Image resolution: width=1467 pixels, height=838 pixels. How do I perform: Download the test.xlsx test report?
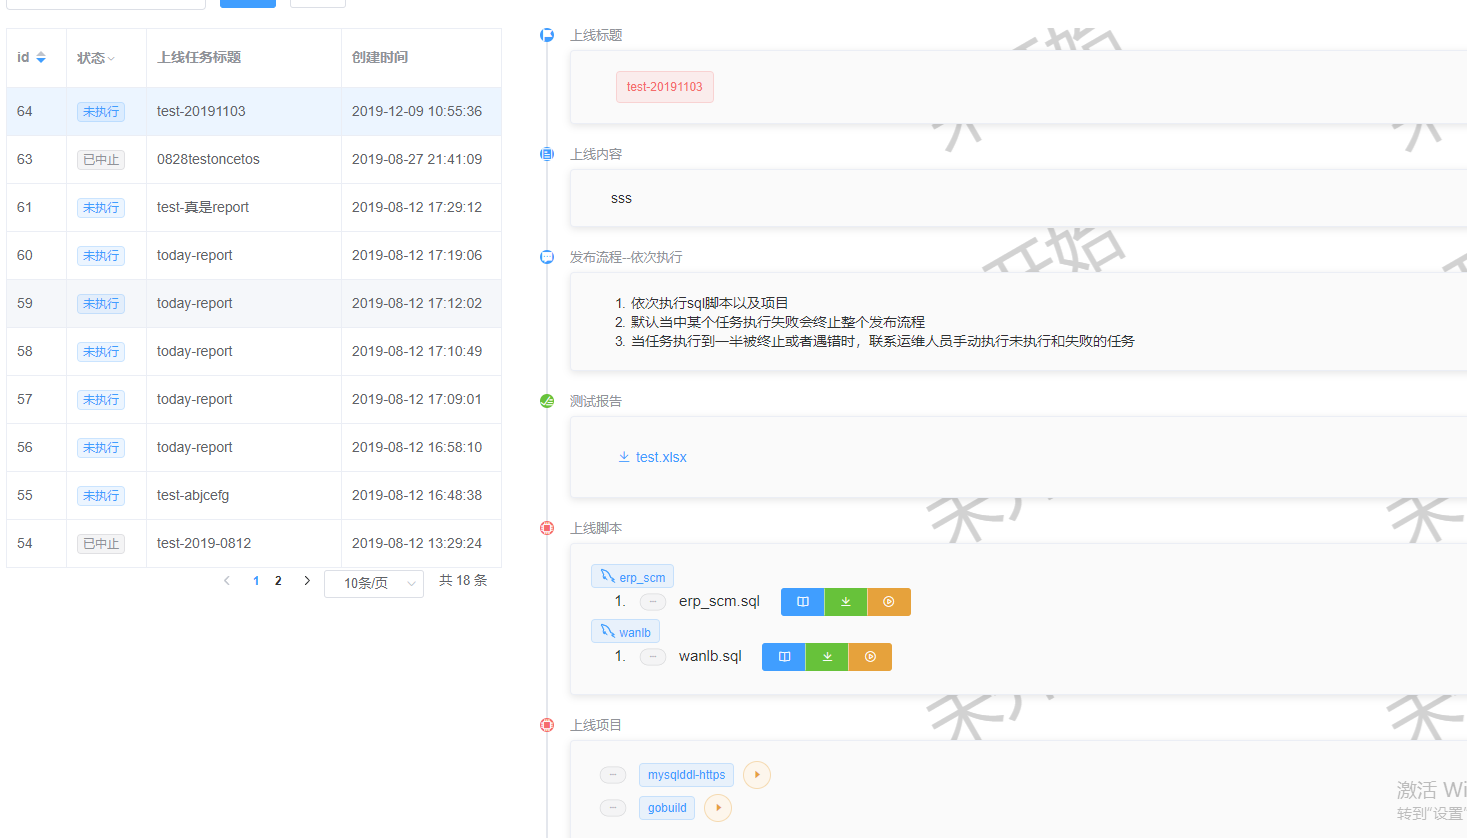[652, 457]
